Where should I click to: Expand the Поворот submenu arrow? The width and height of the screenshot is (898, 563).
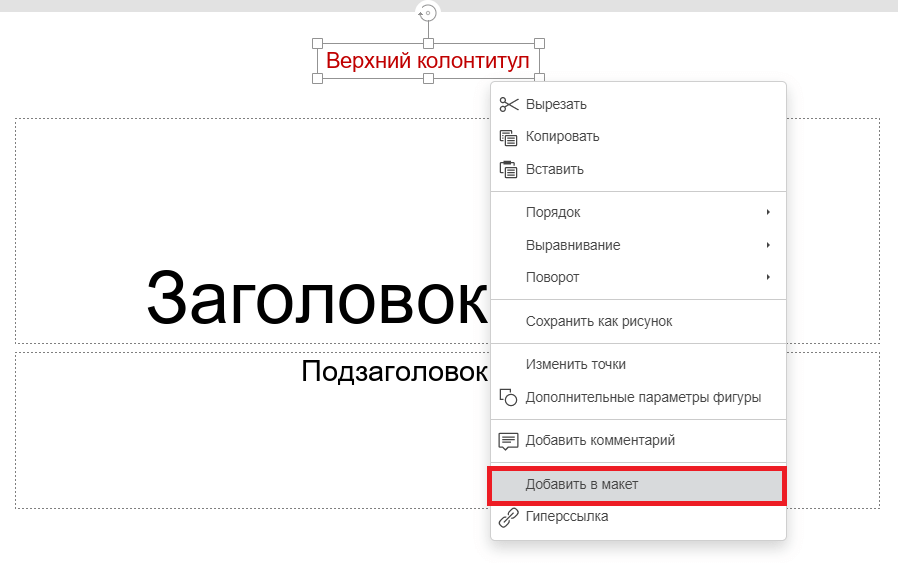coord(768,277)
